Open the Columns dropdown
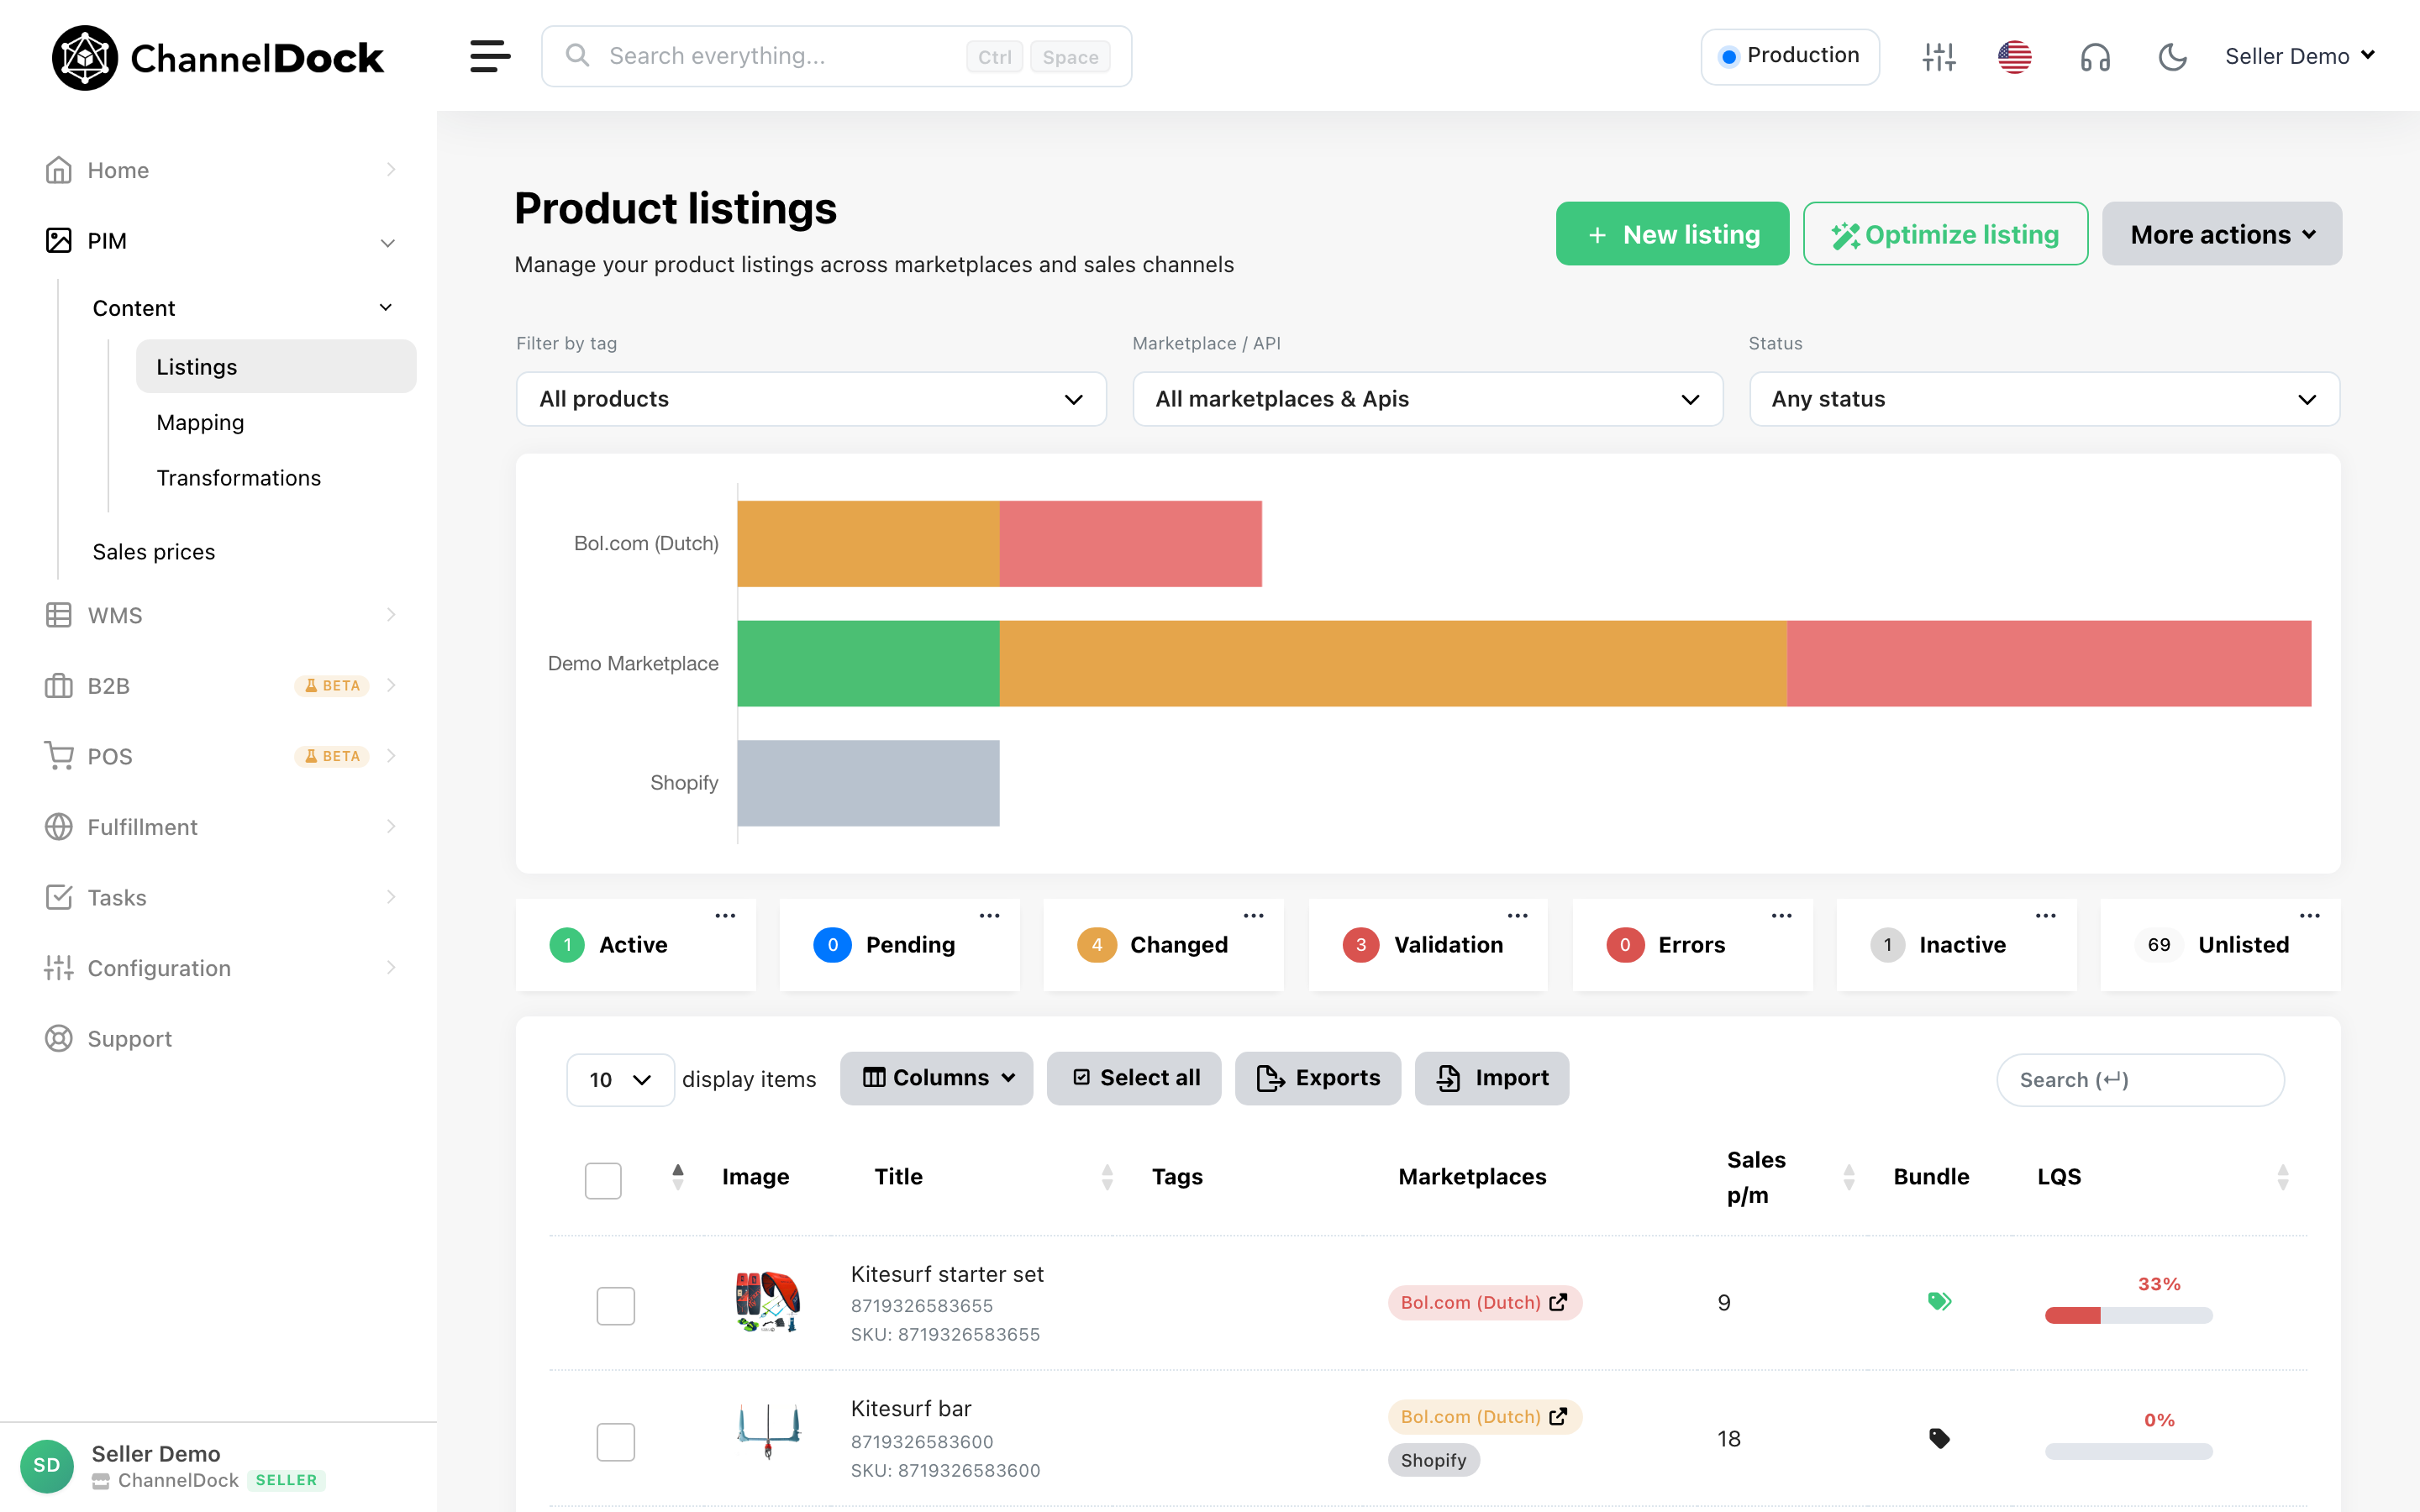This screenshot has width=2420, height=1512. coord(936,1078)
